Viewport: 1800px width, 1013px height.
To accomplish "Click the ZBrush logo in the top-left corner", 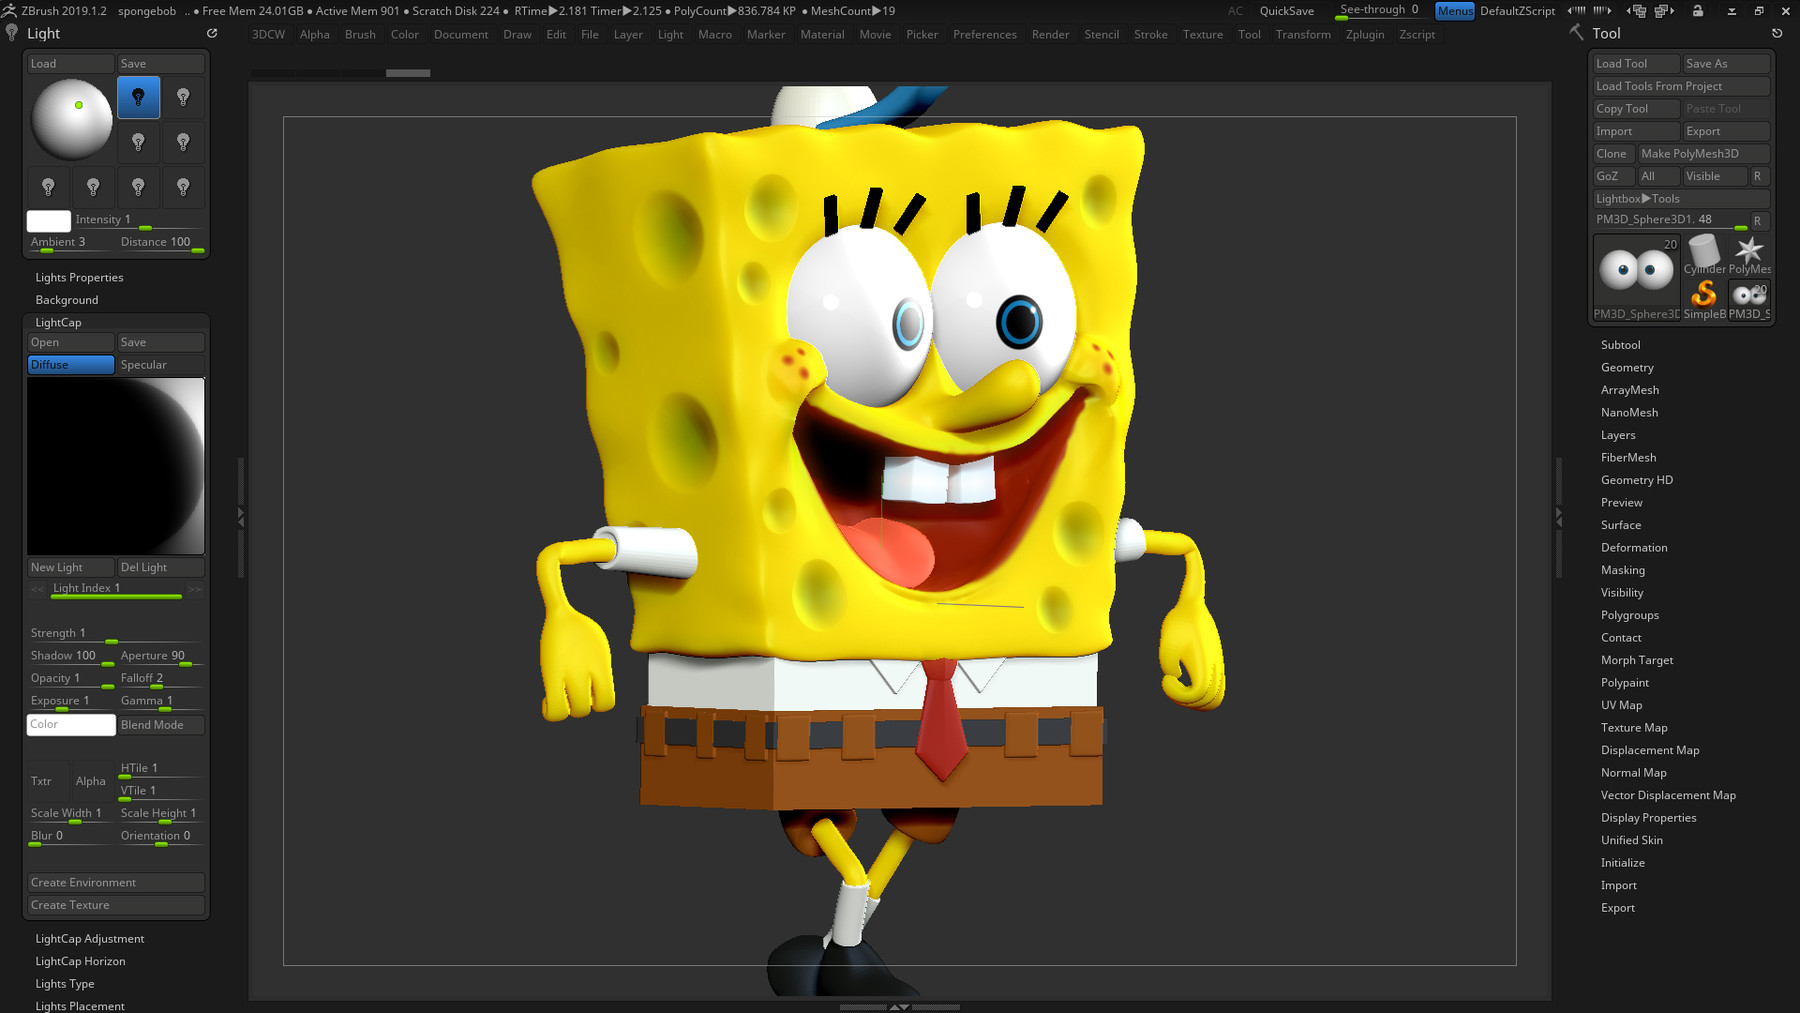I will tap(11, 11).
